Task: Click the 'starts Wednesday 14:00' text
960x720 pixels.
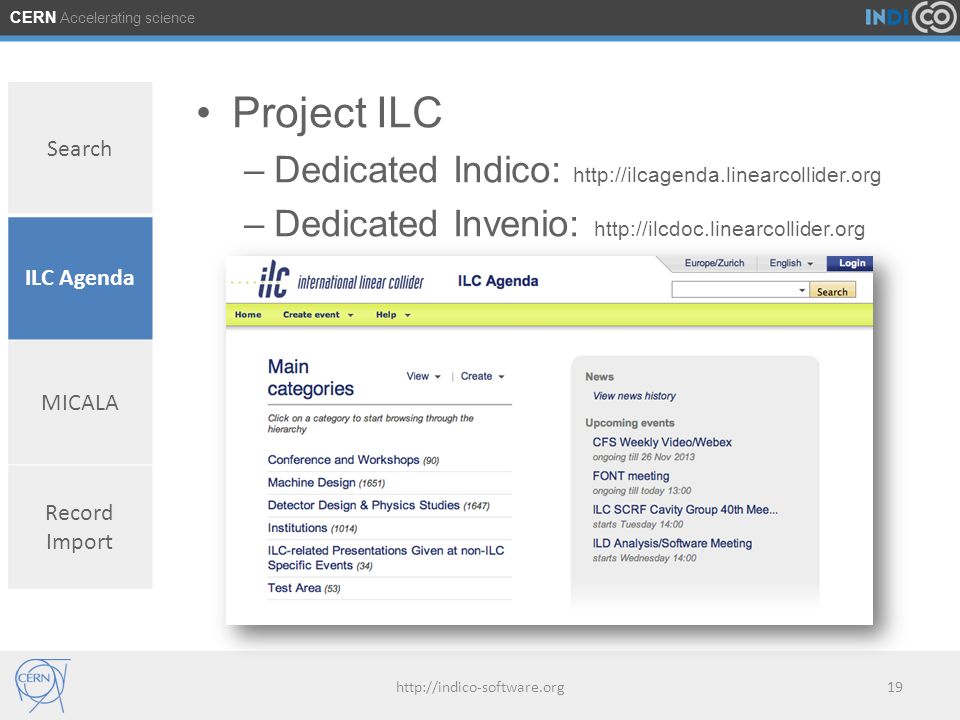Action: pos(644,558)
